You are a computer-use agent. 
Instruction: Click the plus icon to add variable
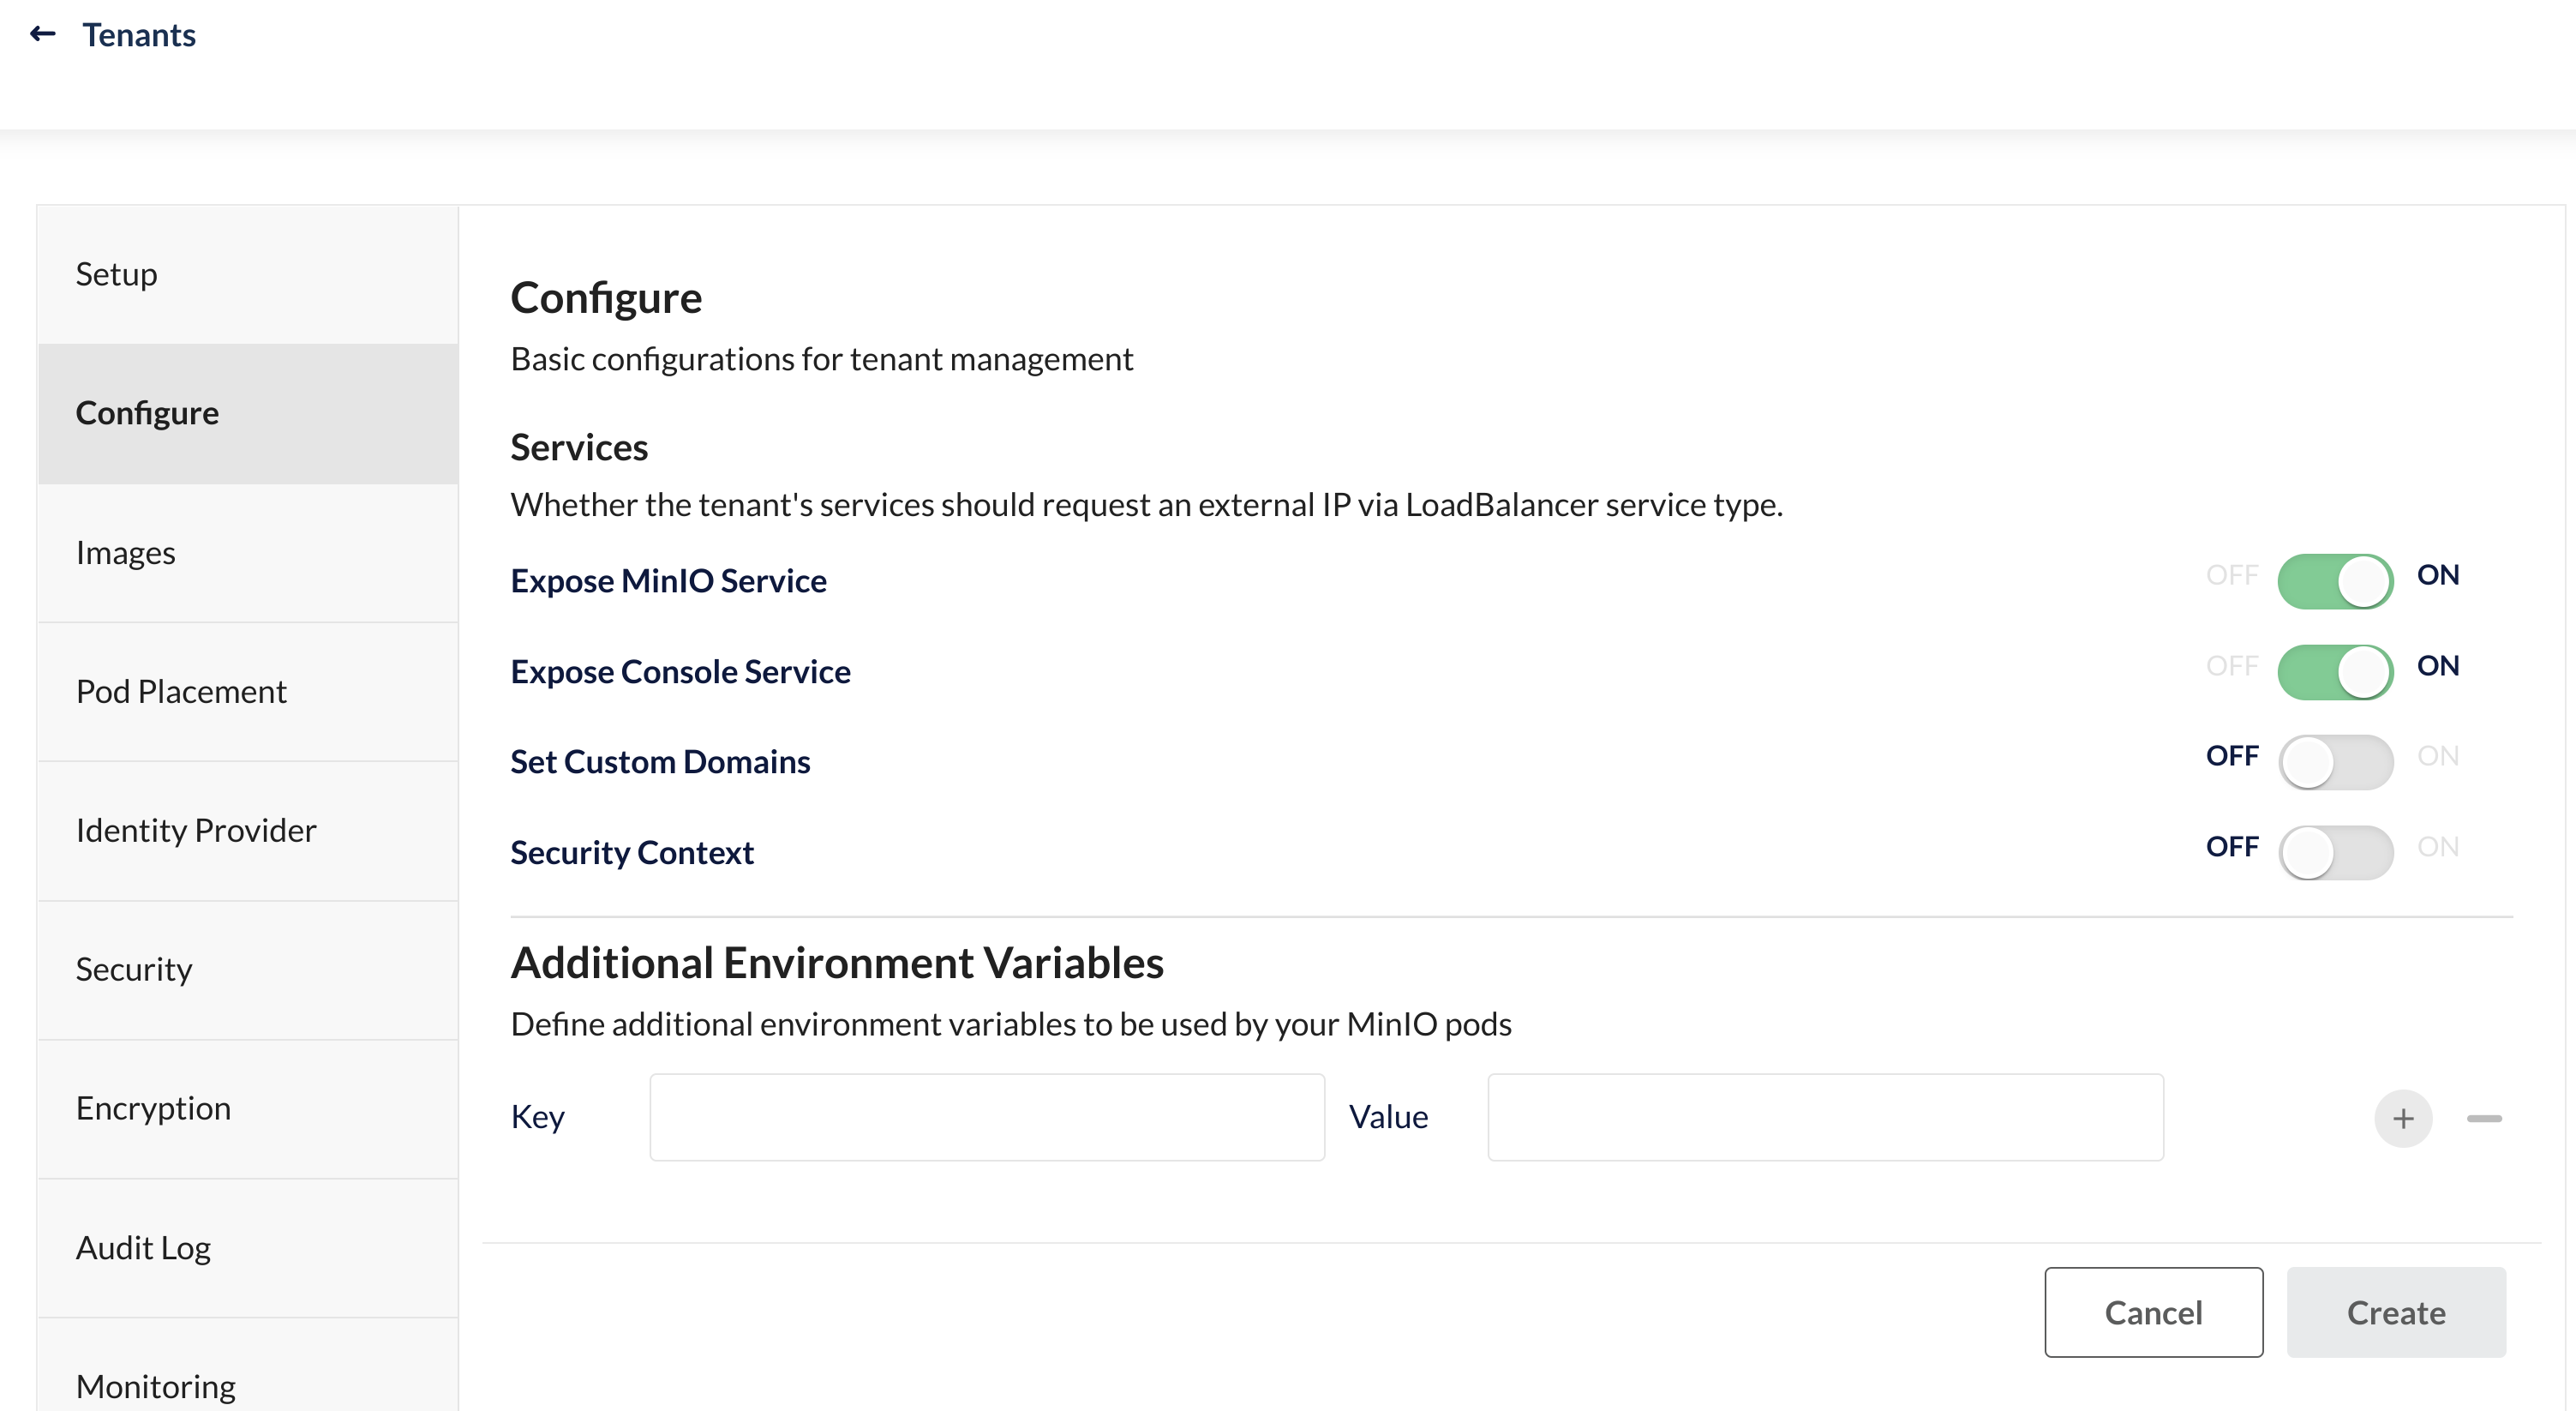pos(2403,1118)
